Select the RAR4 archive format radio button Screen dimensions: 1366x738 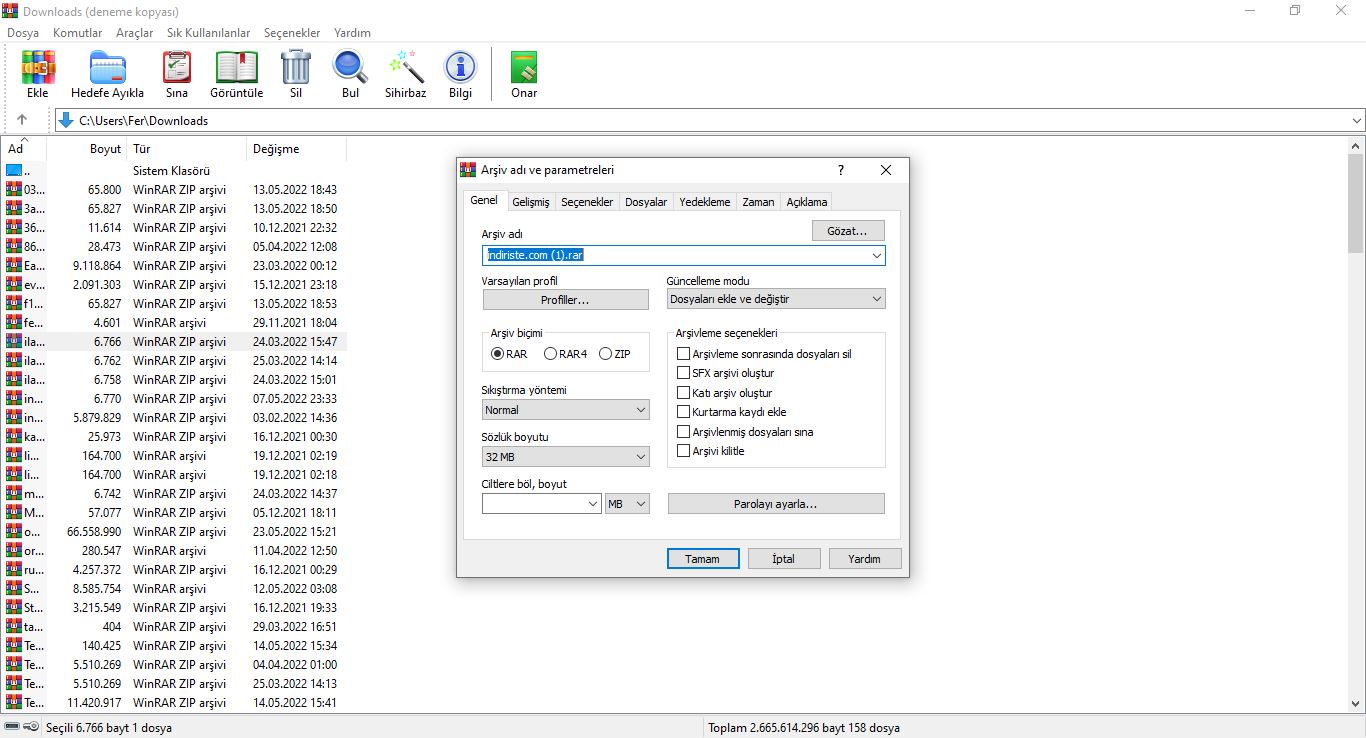[x=550, y=354]
